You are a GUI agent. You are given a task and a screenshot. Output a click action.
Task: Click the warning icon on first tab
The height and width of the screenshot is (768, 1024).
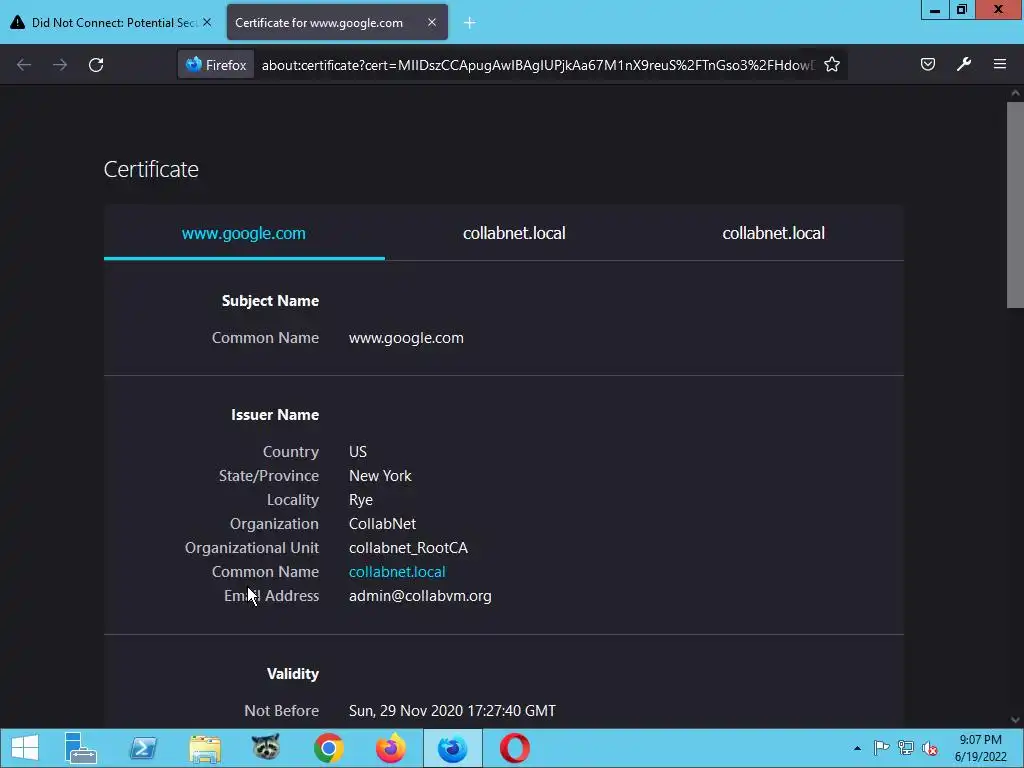pyautogui.click(x=18, y=22)
